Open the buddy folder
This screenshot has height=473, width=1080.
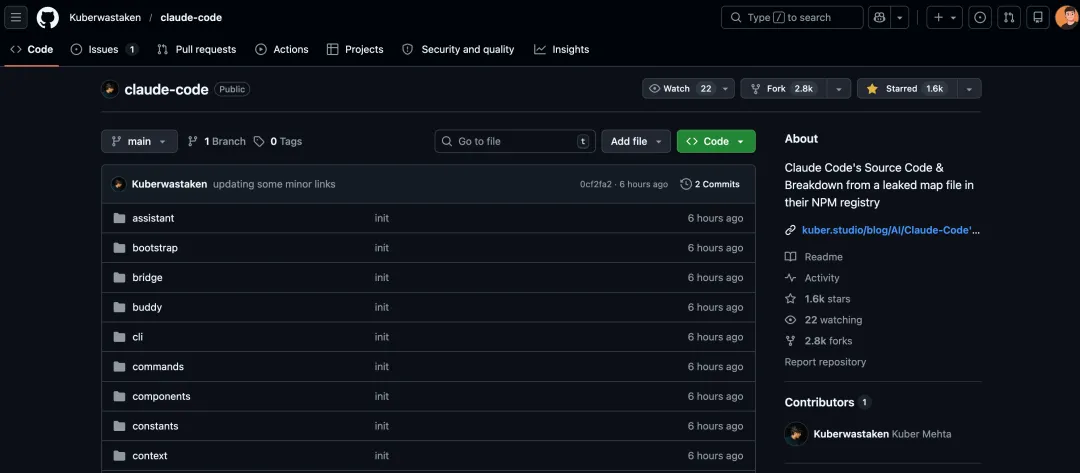[x=147, y=307]
